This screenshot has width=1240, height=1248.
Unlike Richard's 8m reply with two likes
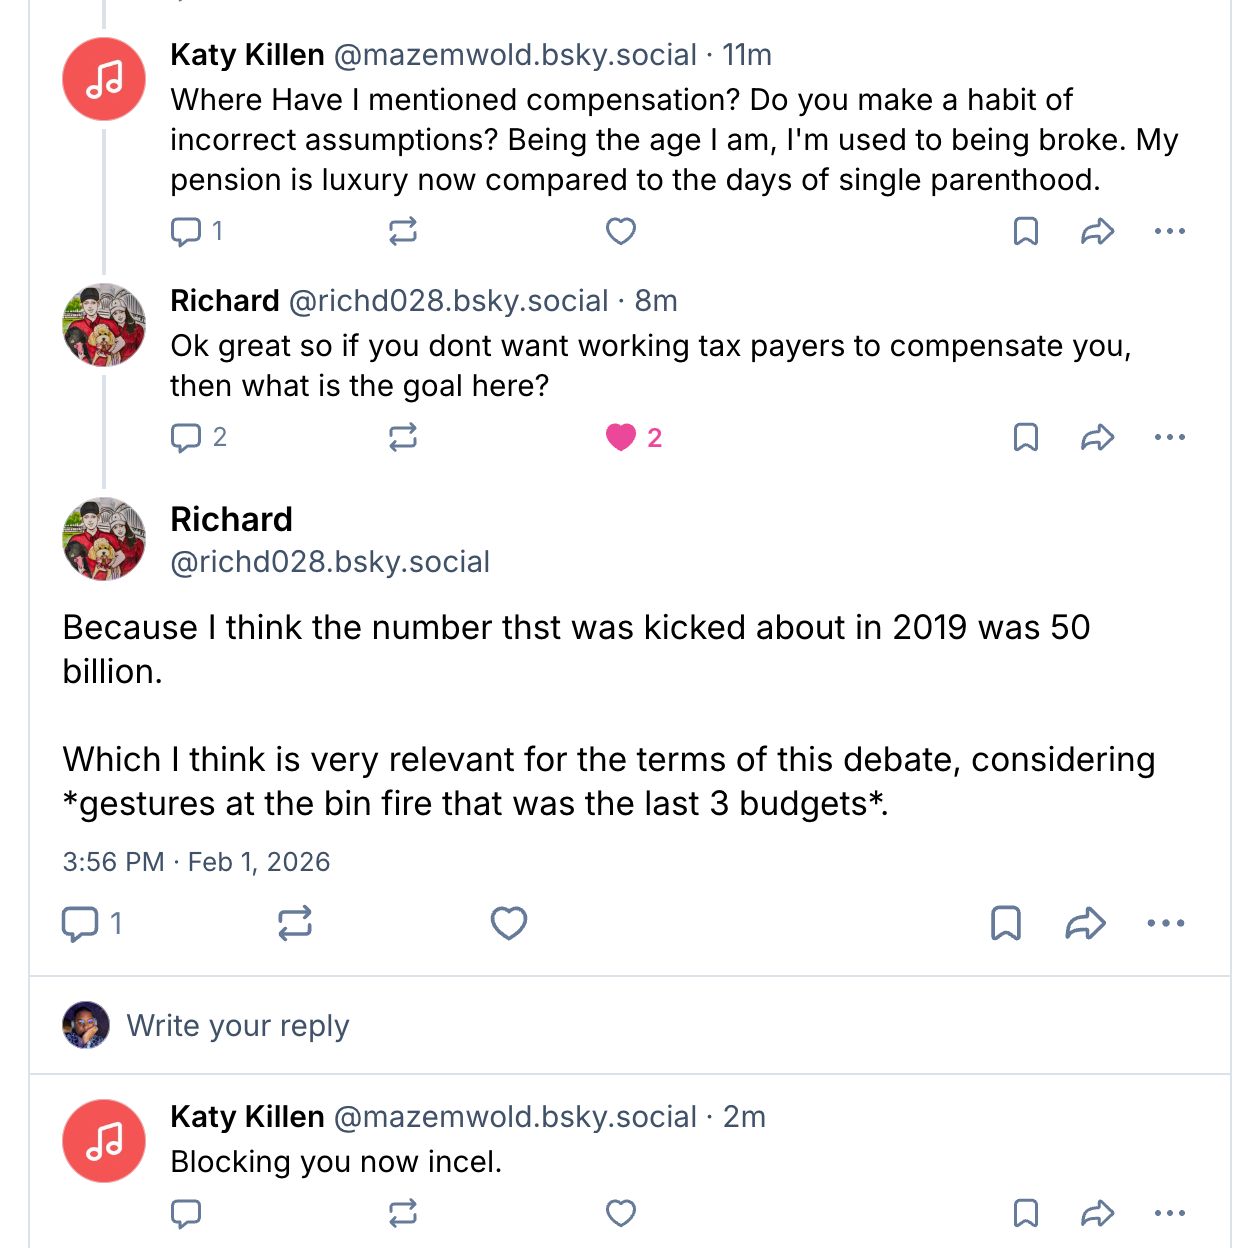[x=621, y=437]
